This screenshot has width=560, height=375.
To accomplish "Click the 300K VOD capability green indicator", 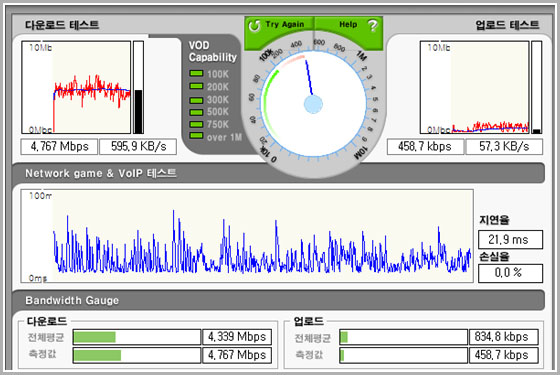I will click(196, 100).
